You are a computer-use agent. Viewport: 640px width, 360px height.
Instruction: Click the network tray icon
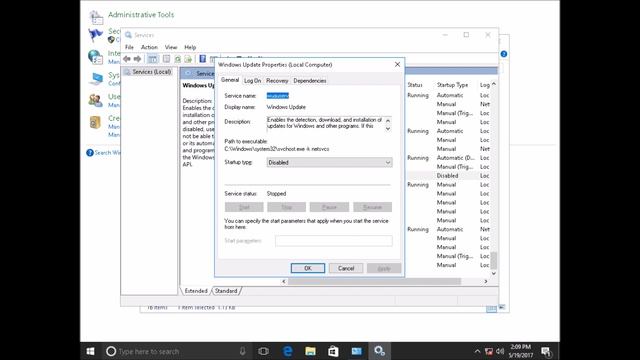[489, 351]
